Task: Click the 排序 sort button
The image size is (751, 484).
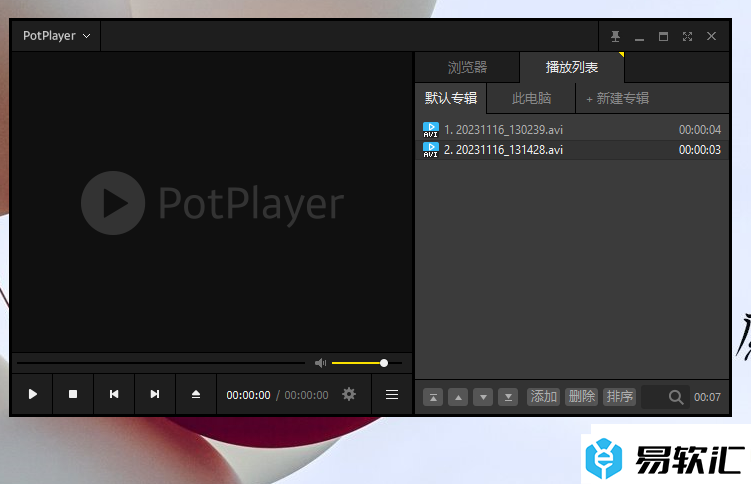Action: pyautogui.click(x=620, y=397)
